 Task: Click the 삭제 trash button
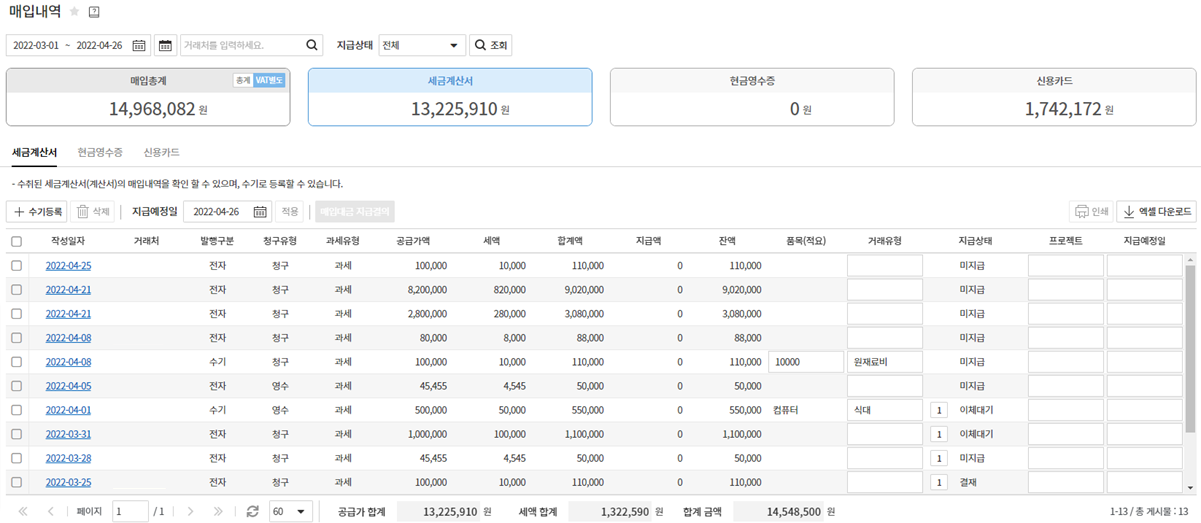tap(94, 212)
